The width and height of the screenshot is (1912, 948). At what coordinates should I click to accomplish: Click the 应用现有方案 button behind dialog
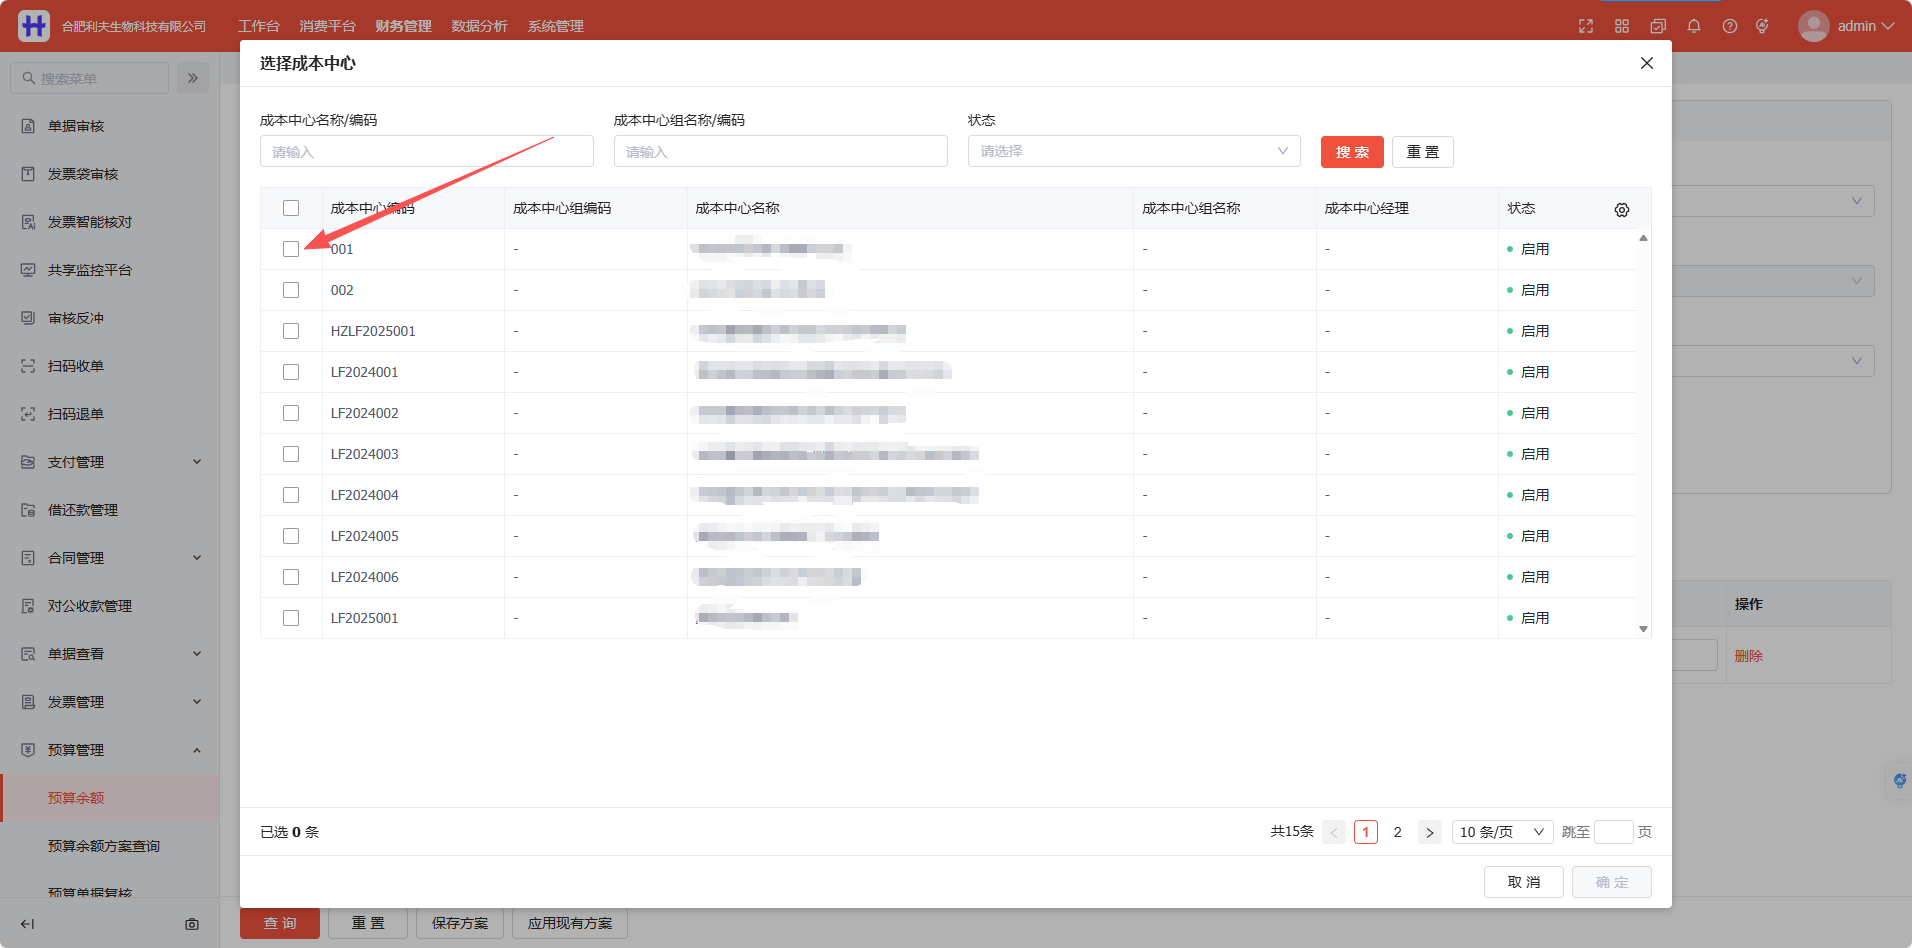570,923
